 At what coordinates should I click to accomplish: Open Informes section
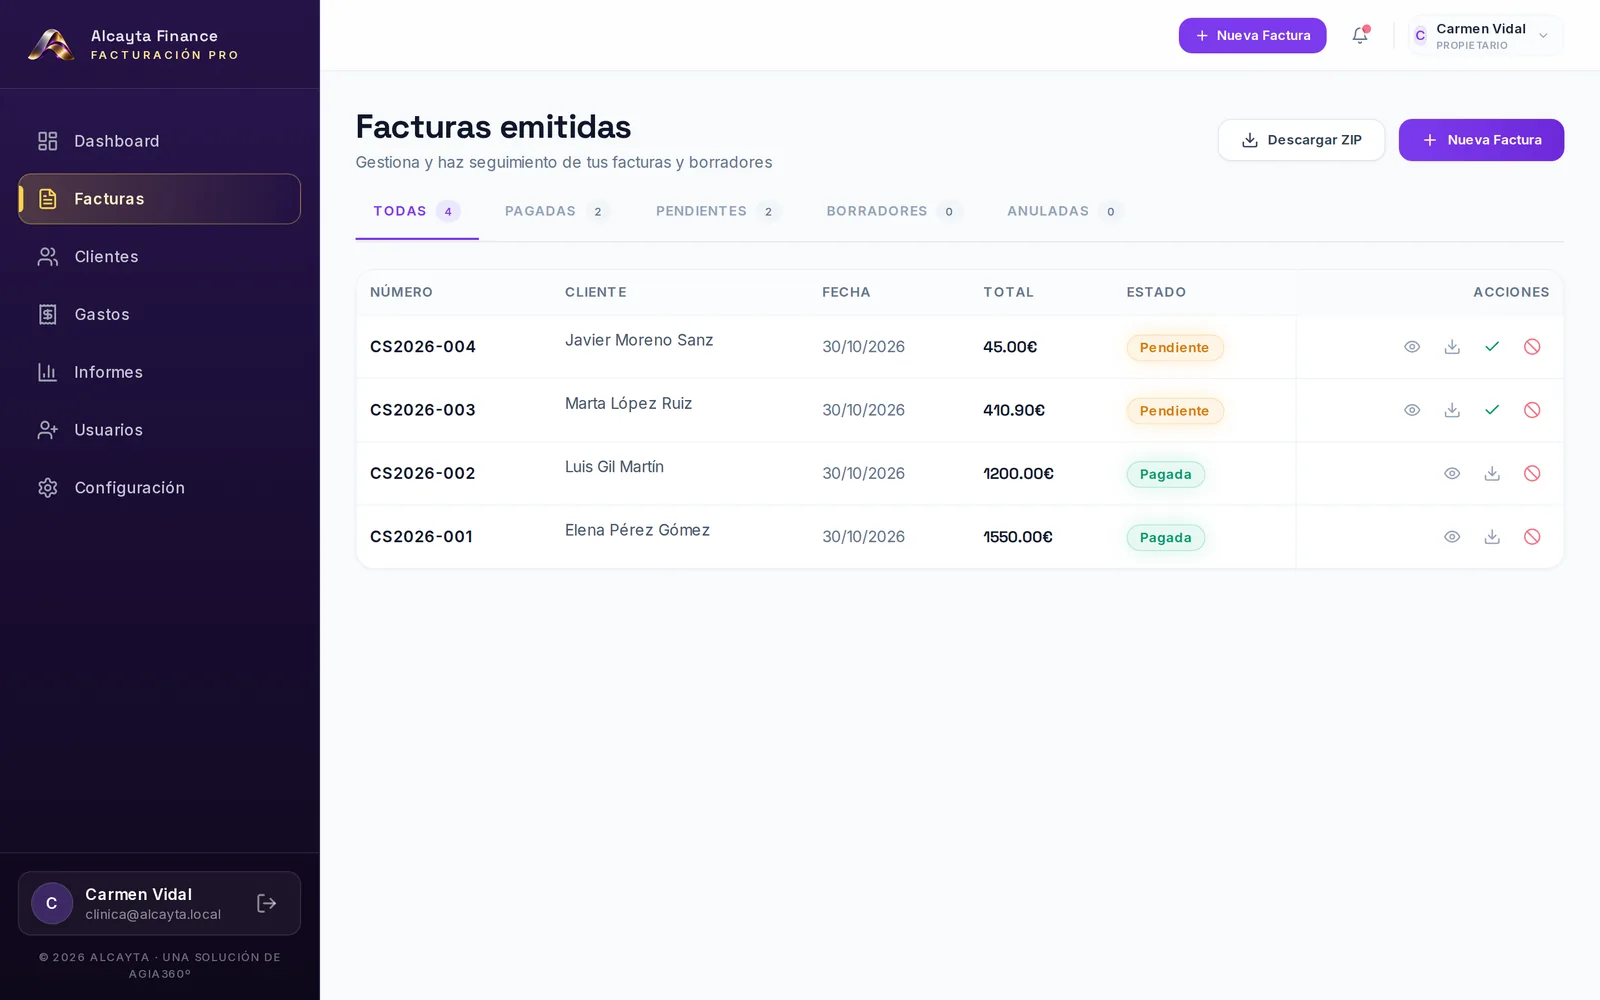159,372
